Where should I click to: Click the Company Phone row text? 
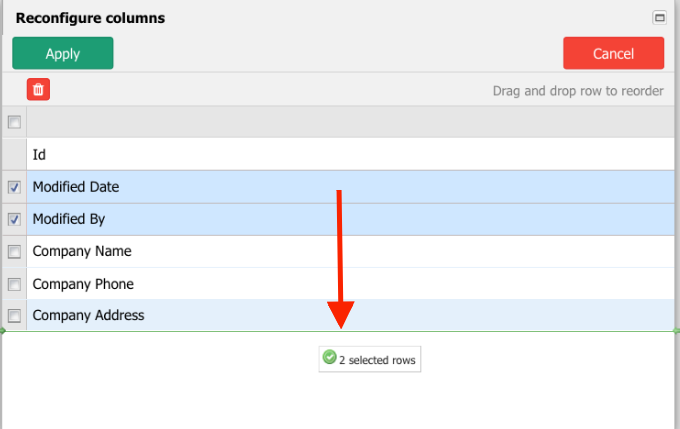coord(83,284)
